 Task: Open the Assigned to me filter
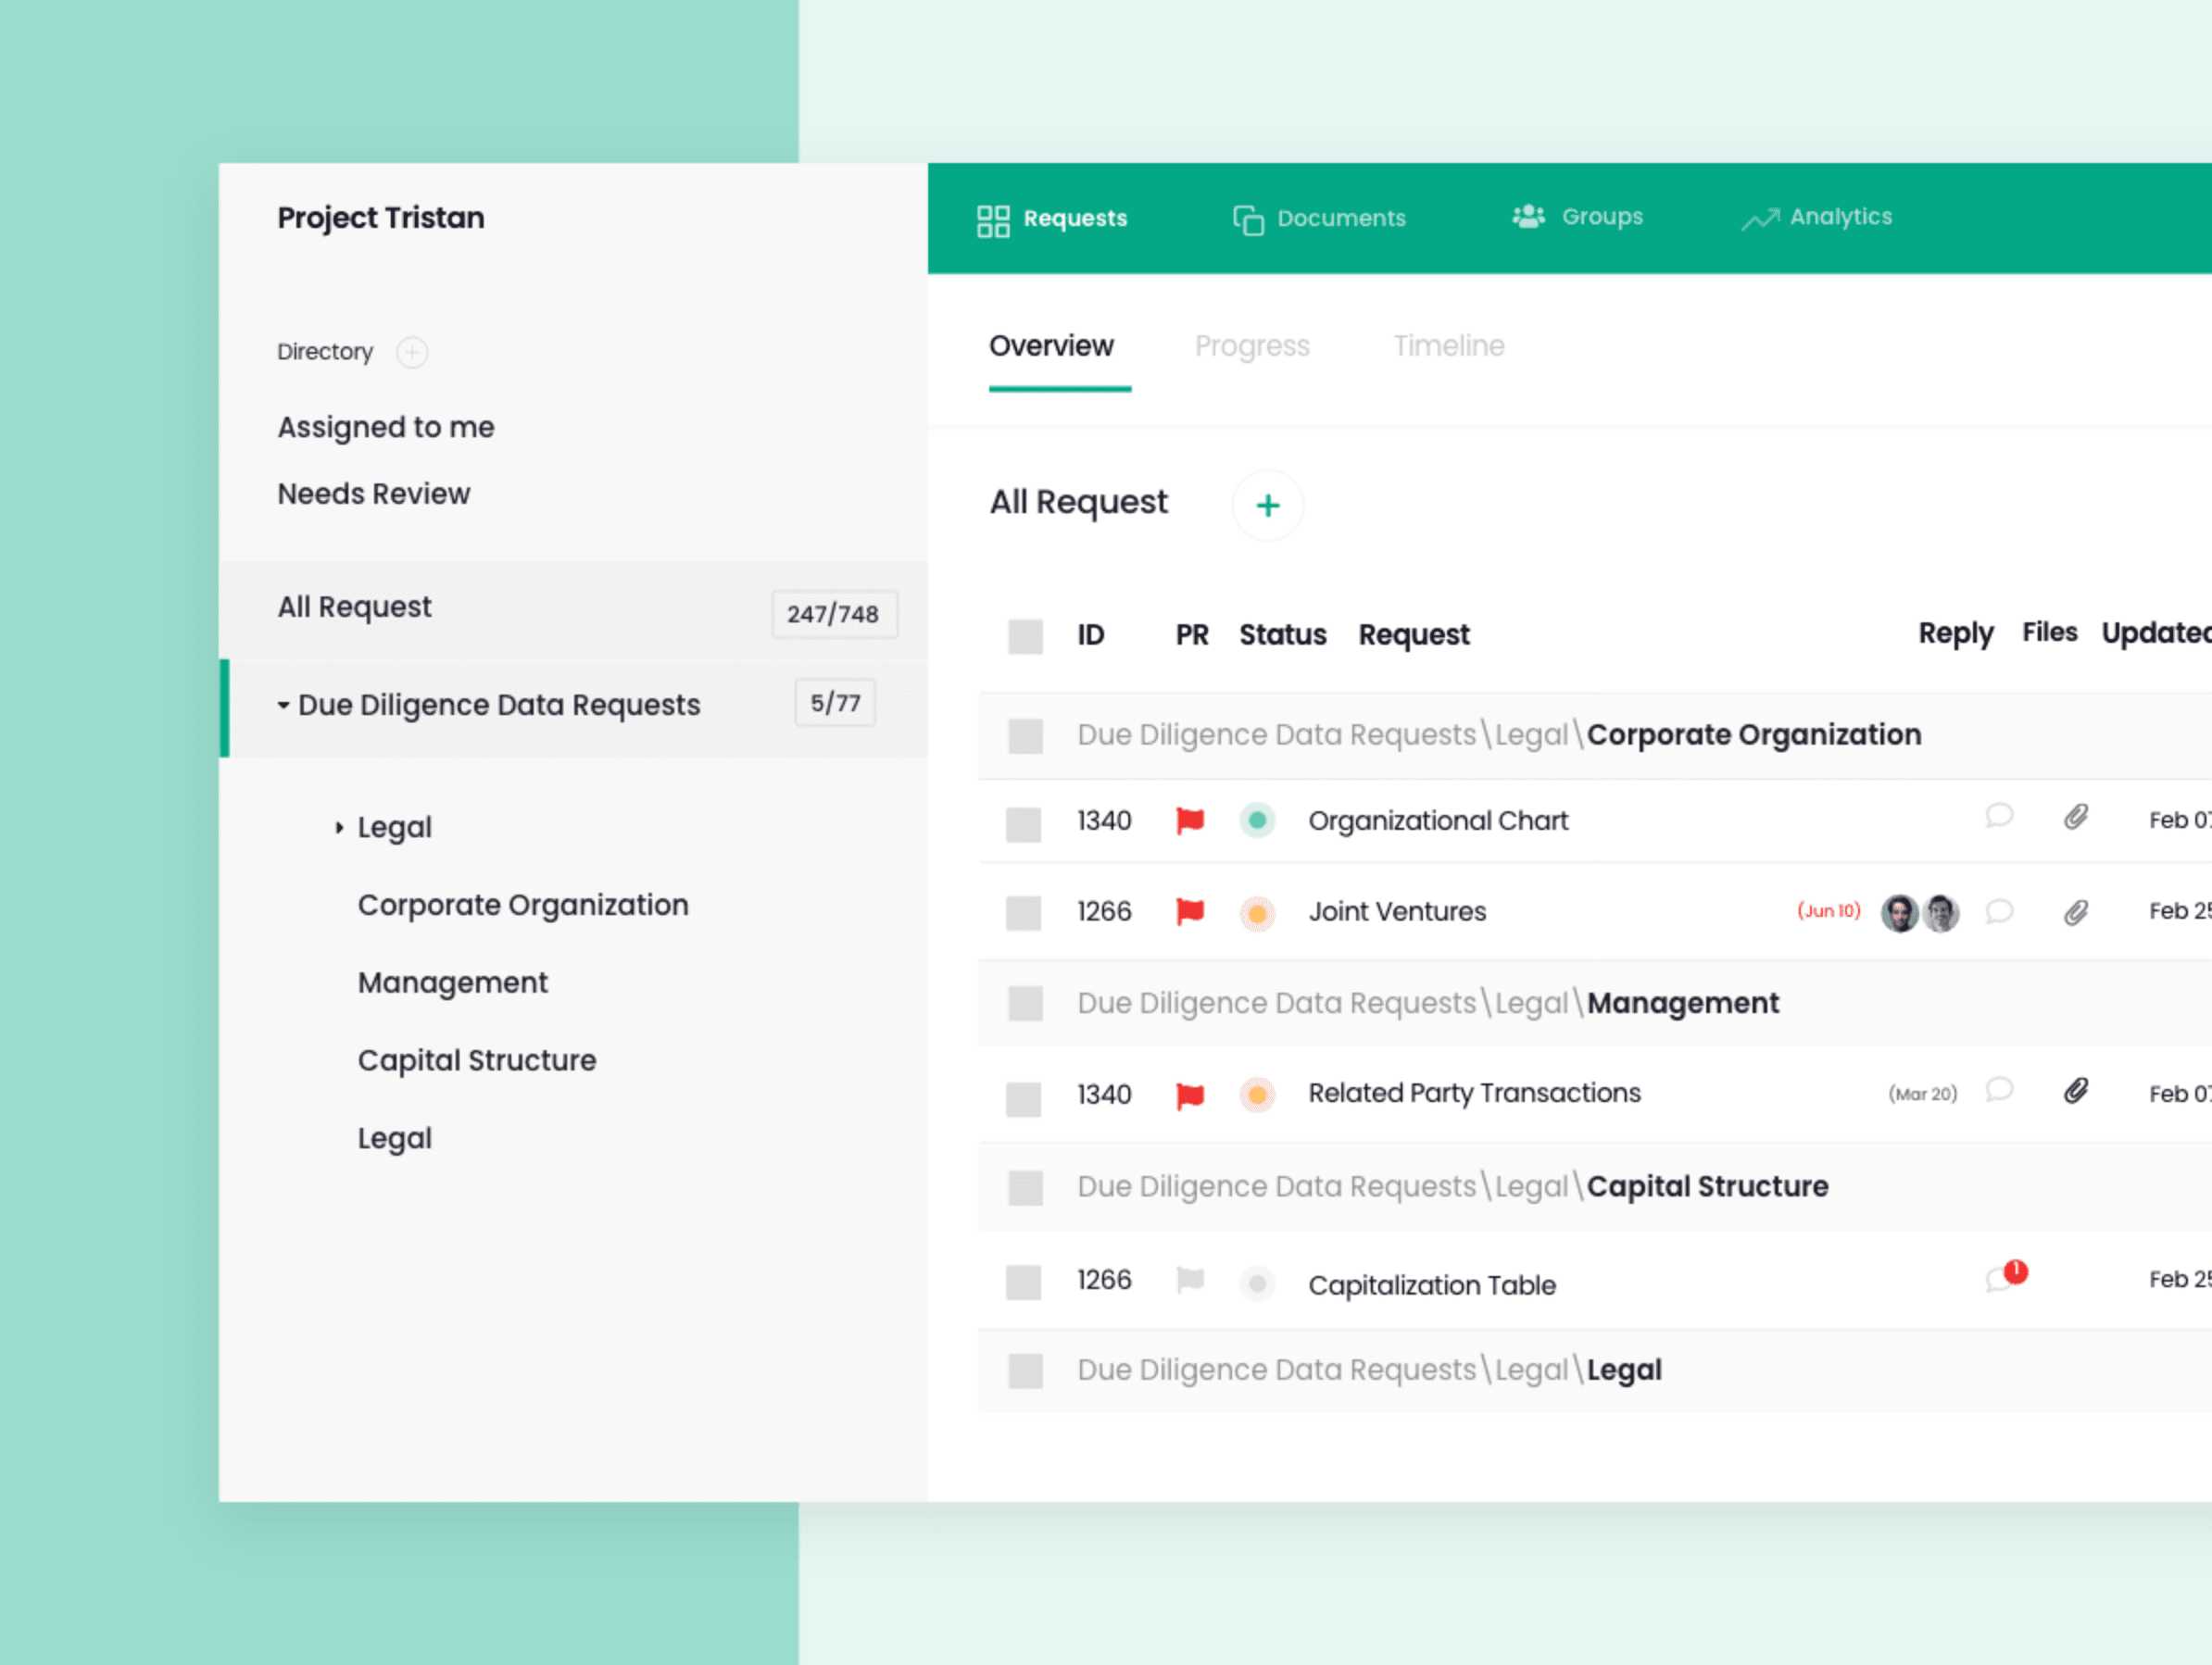386,427
